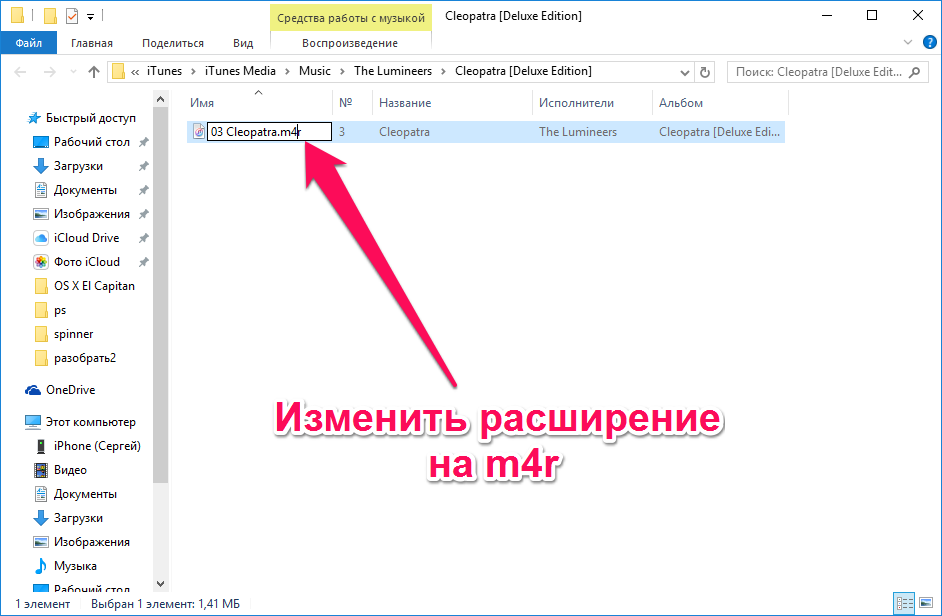The width and height of the screenshot is (942, 616).
Task: Sort by Название column header
Action: (x=452, y=103)
